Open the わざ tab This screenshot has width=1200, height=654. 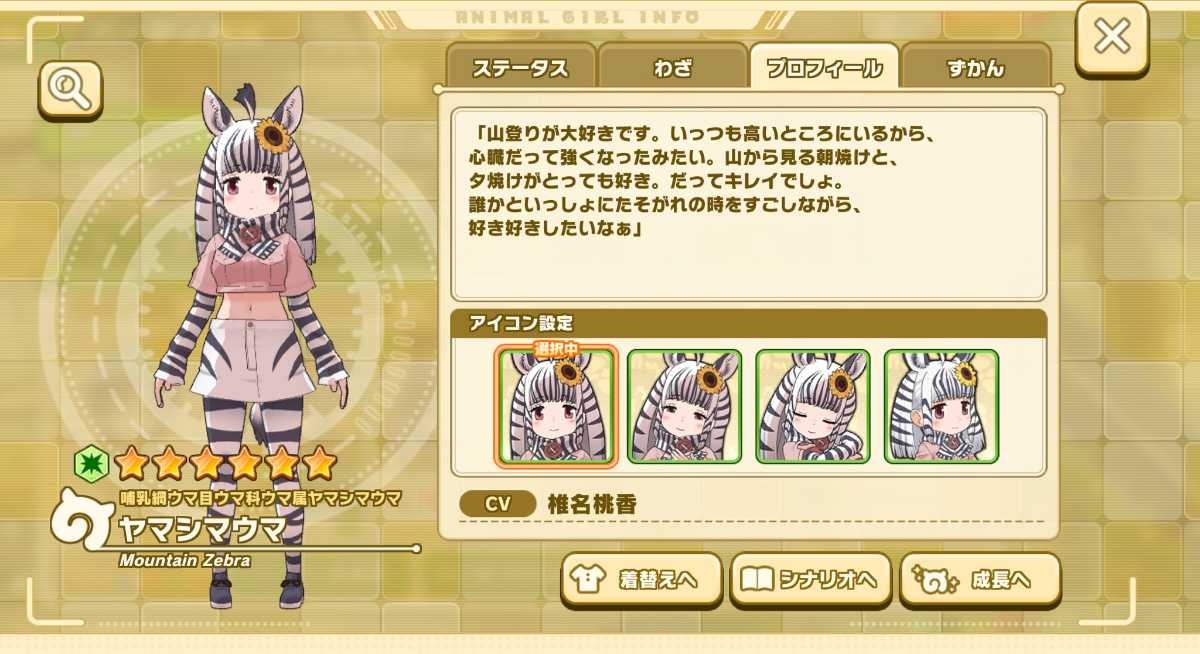[672, 67]
